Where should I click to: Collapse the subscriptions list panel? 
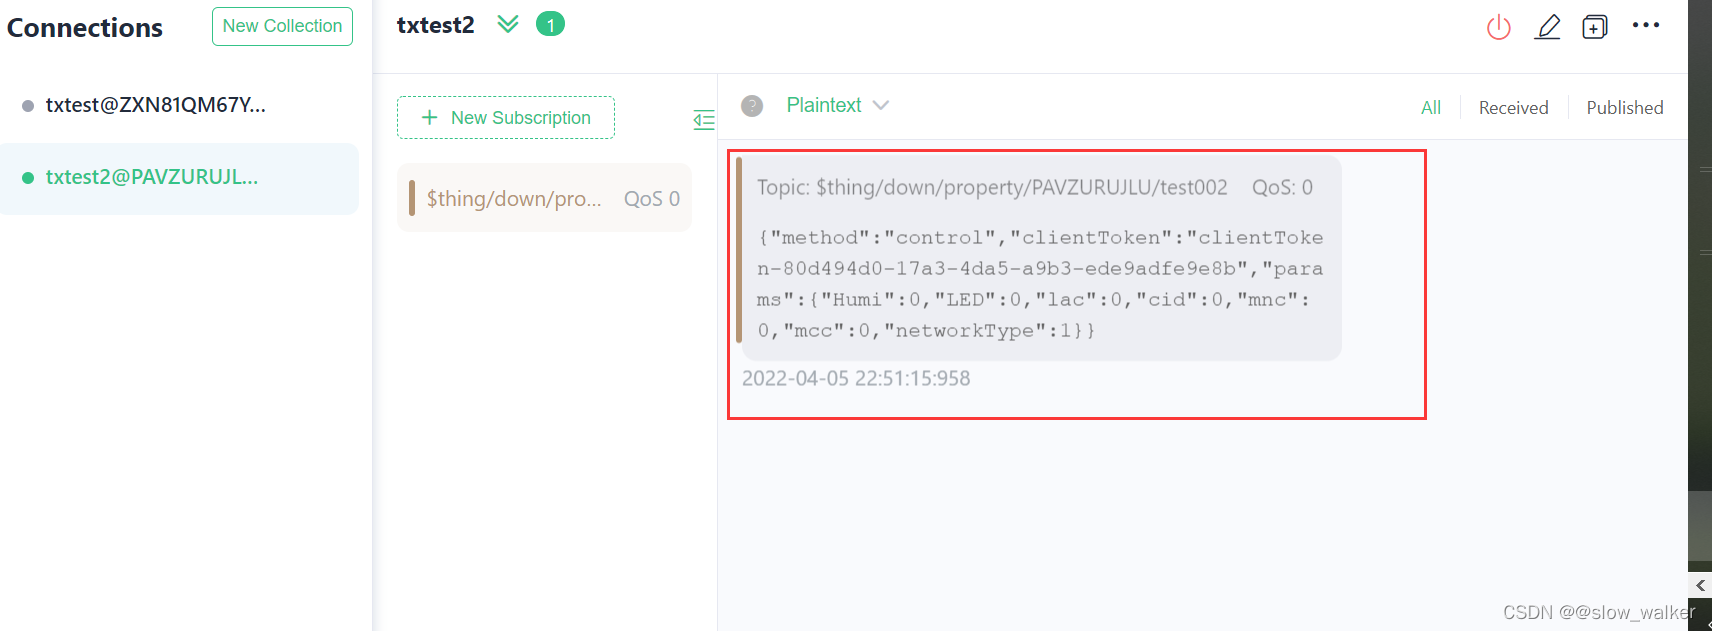click(x=704, y=120)
